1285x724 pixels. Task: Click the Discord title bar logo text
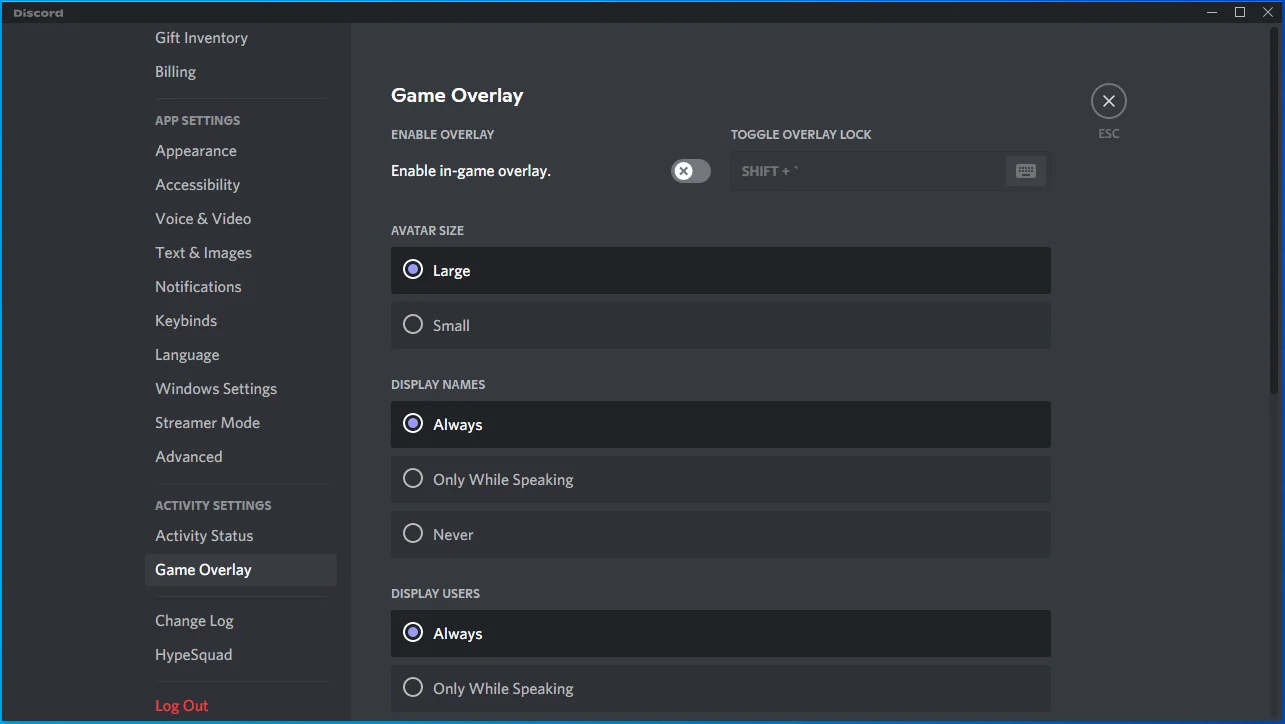tap(38, 13)
